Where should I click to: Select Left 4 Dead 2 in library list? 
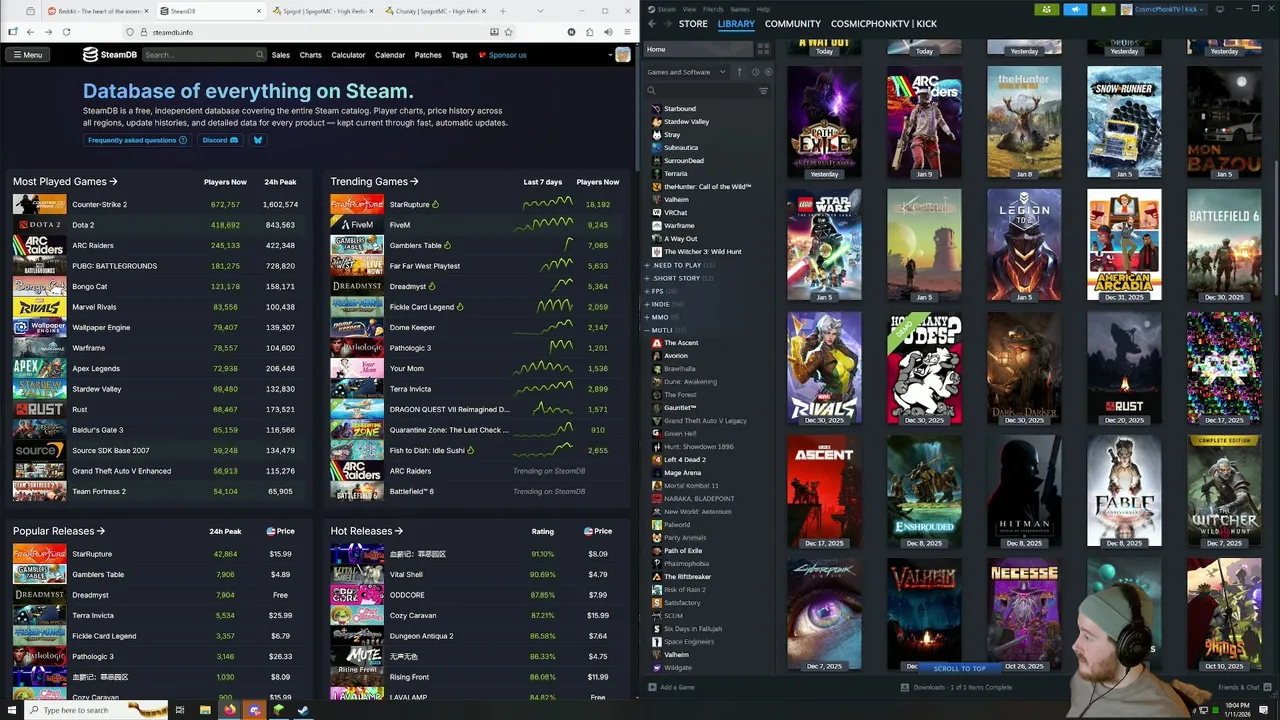coord(684,459)
